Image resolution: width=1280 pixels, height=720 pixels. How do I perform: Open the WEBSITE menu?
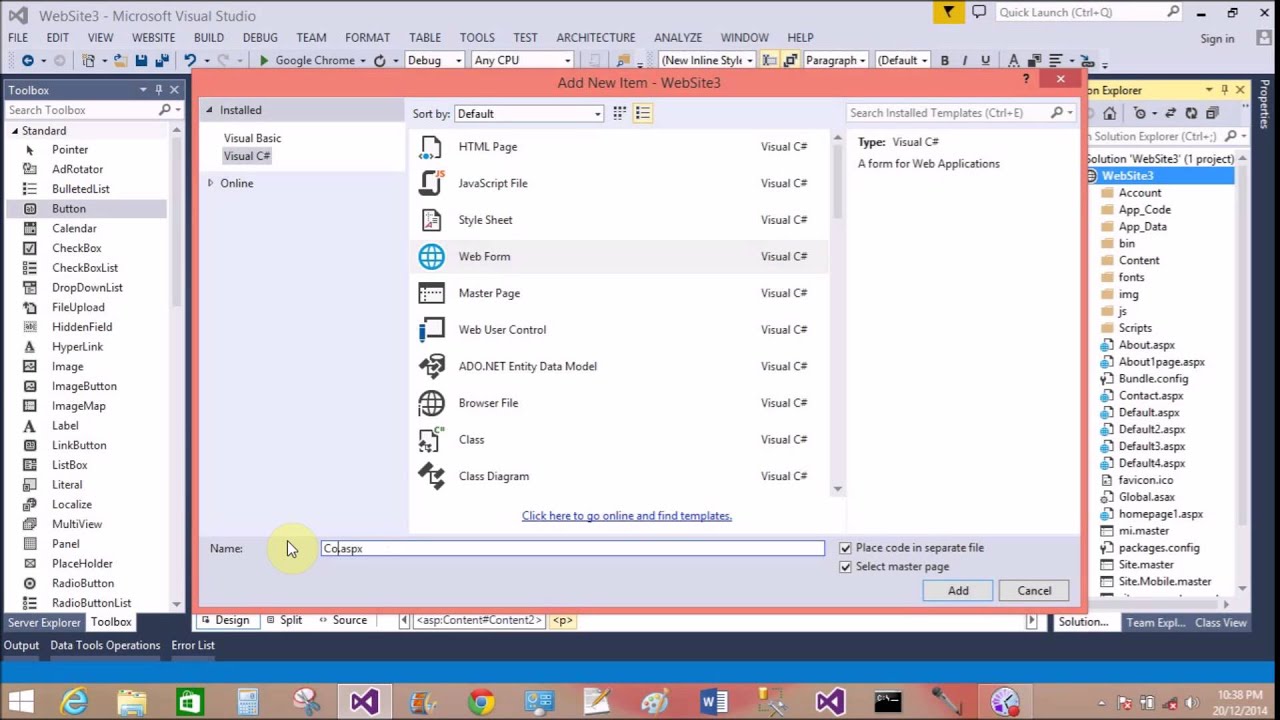tap(153, 37)
